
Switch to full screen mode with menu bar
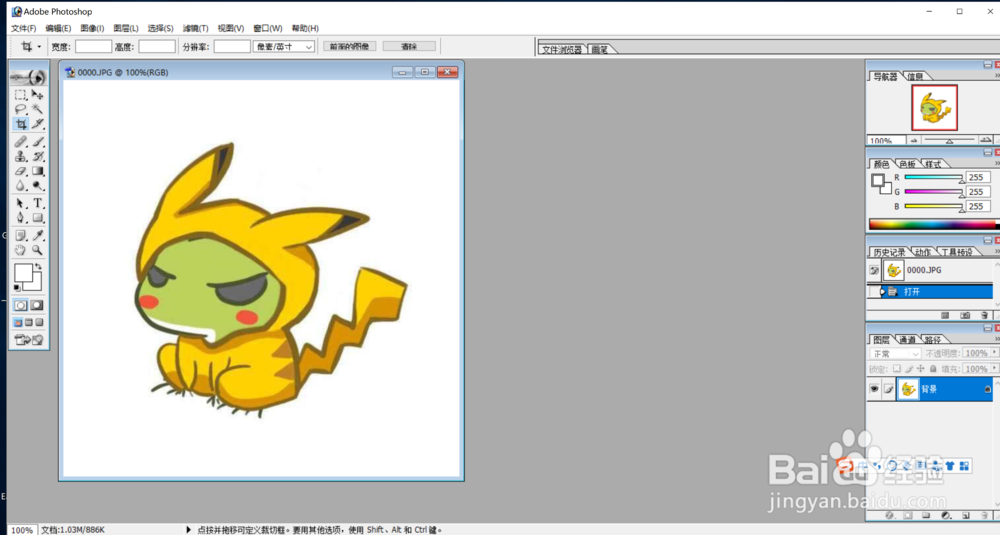[x=29, y=323]
